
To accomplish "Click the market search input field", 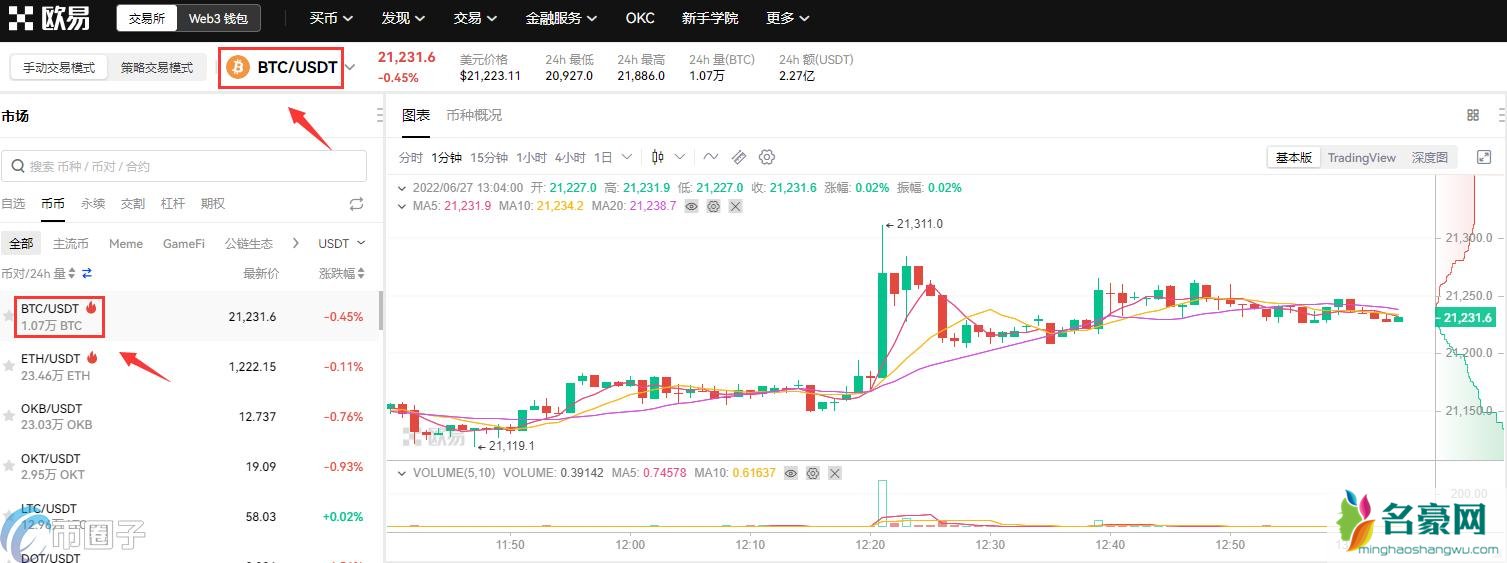I will pos(184,166).
